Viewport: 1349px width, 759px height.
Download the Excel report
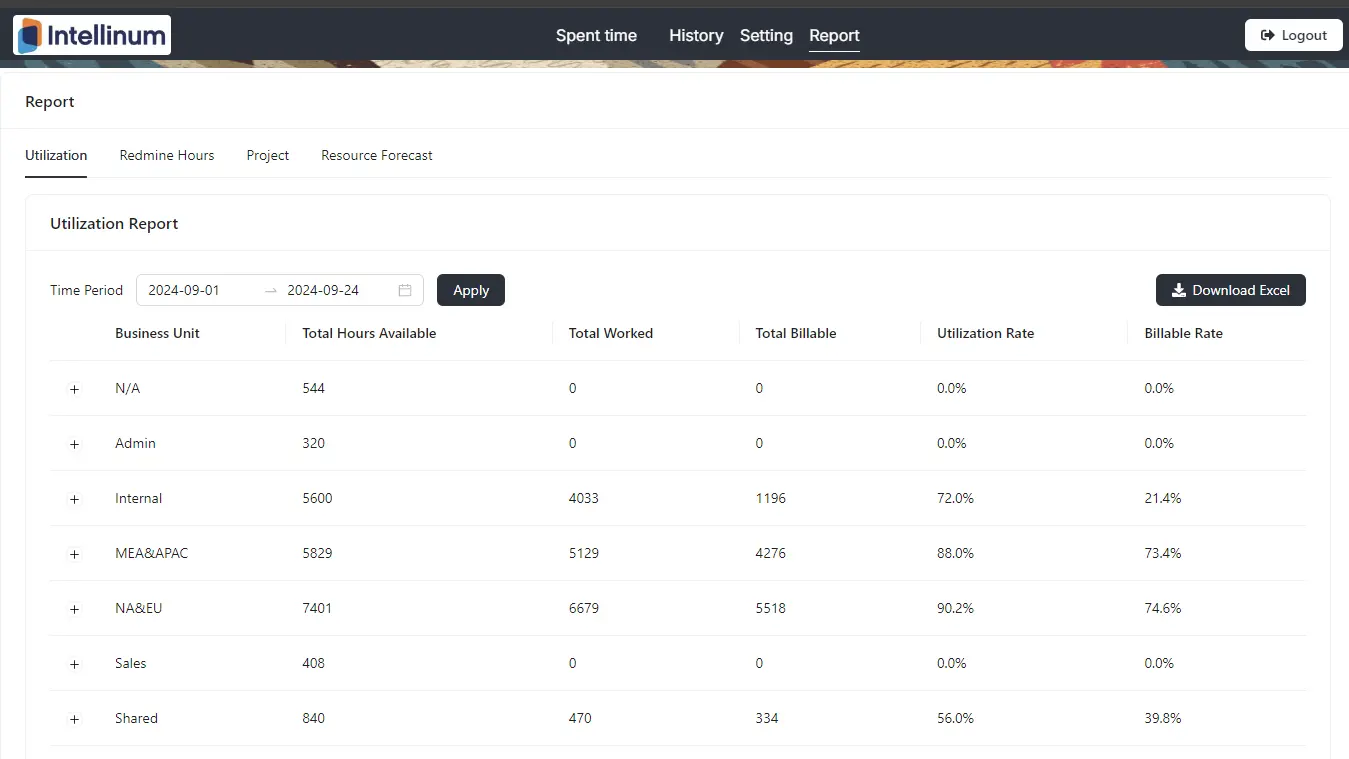click(x=1230, y=290)
